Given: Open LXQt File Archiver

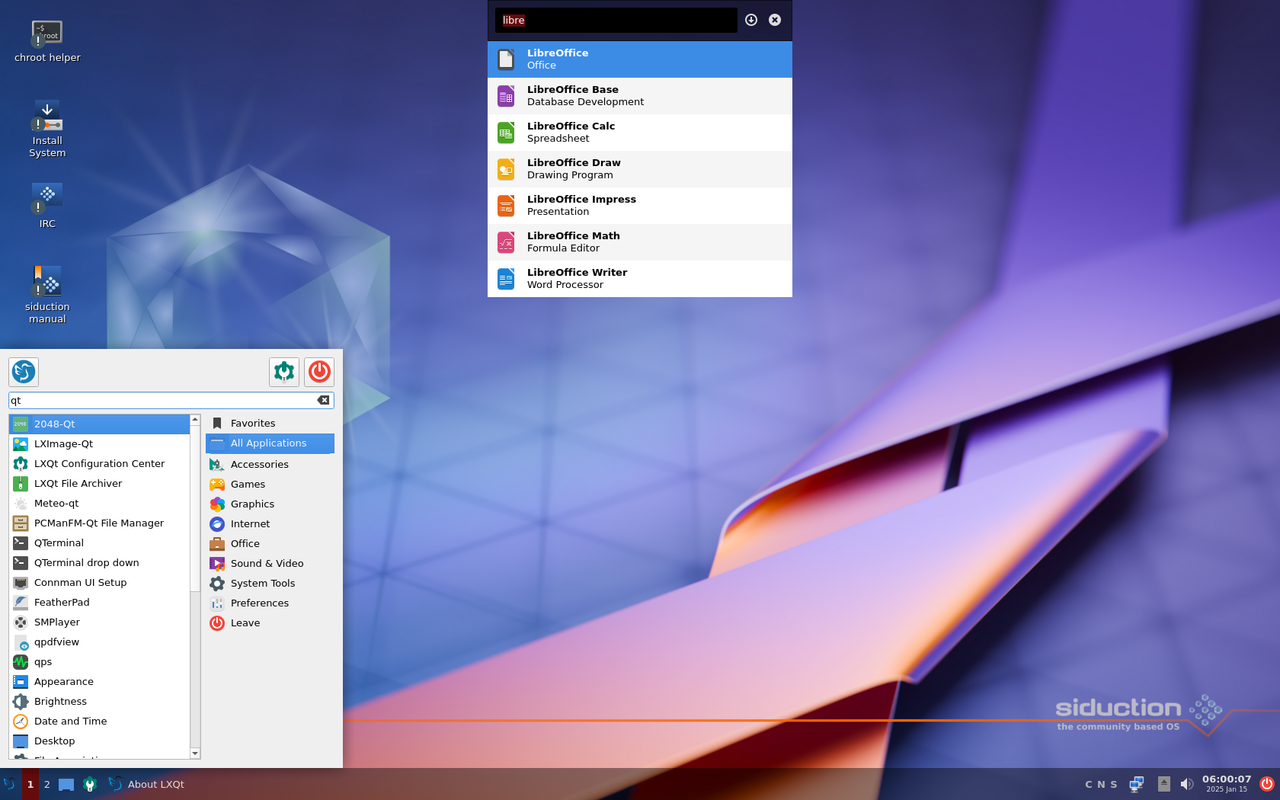Looking at the screenshot, I should coord(99,484).
